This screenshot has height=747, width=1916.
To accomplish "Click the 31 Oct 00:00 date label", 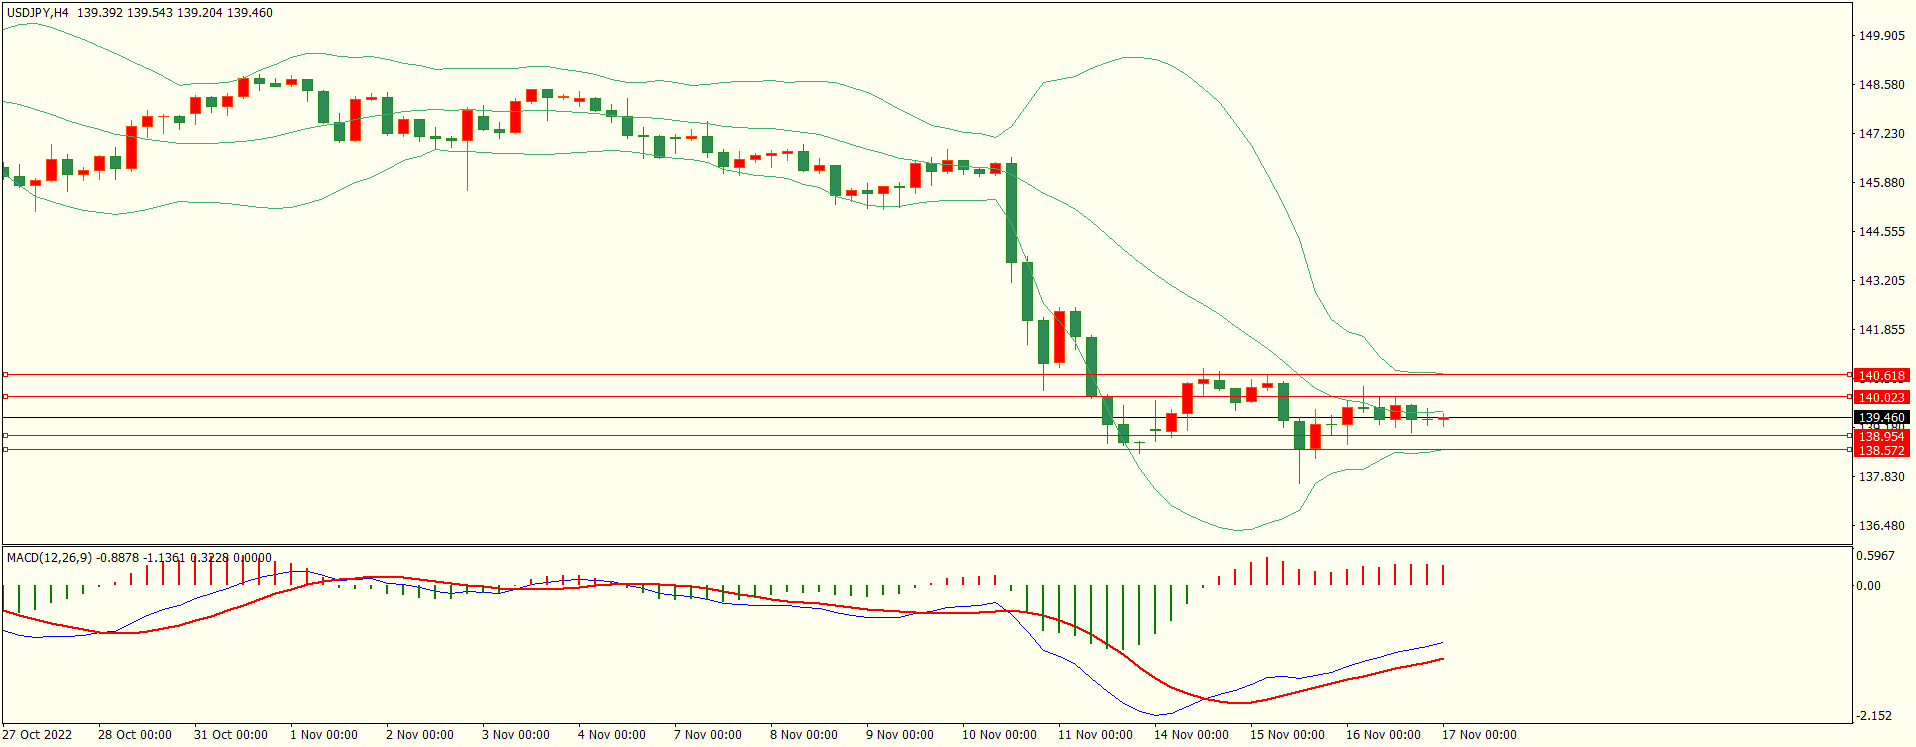I will tap(231, 735).
